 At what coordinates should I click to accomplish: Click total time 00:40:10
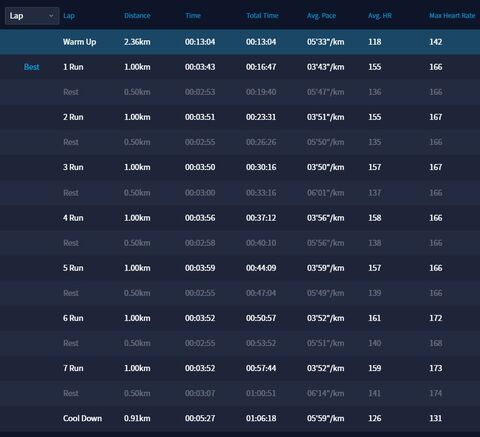coord(261,243)
